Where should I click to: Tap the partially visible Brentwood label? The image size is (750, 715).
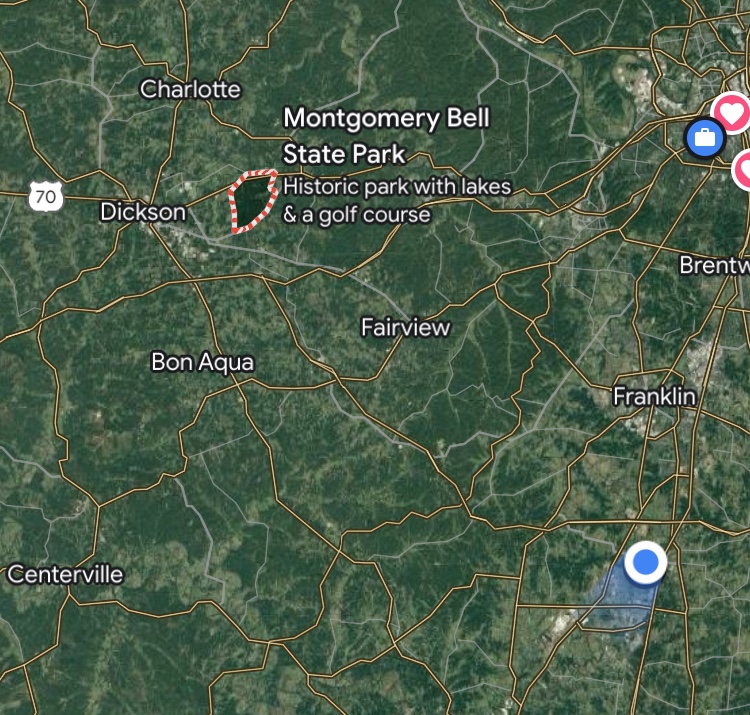pos(715,265)
